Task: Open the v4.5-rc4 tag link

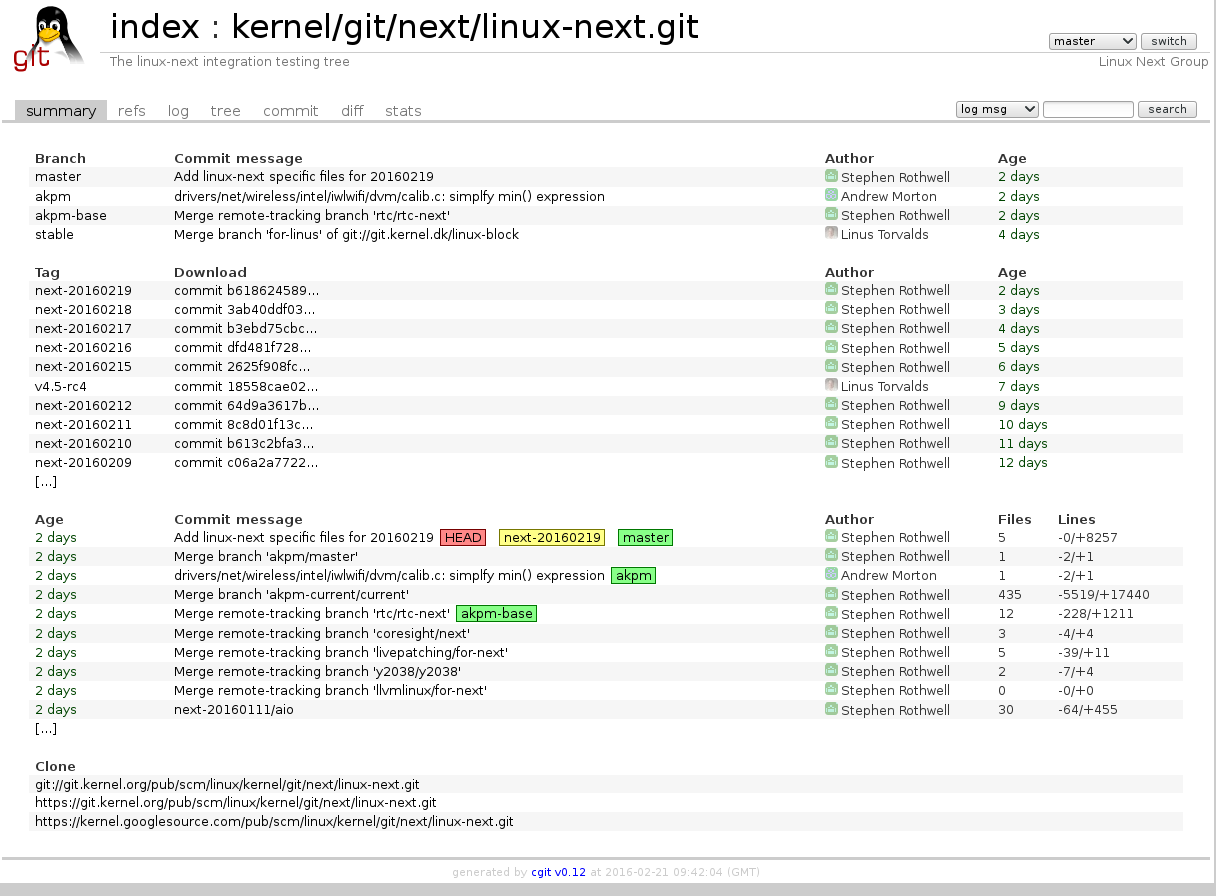Action: click(x=61, y=386)
